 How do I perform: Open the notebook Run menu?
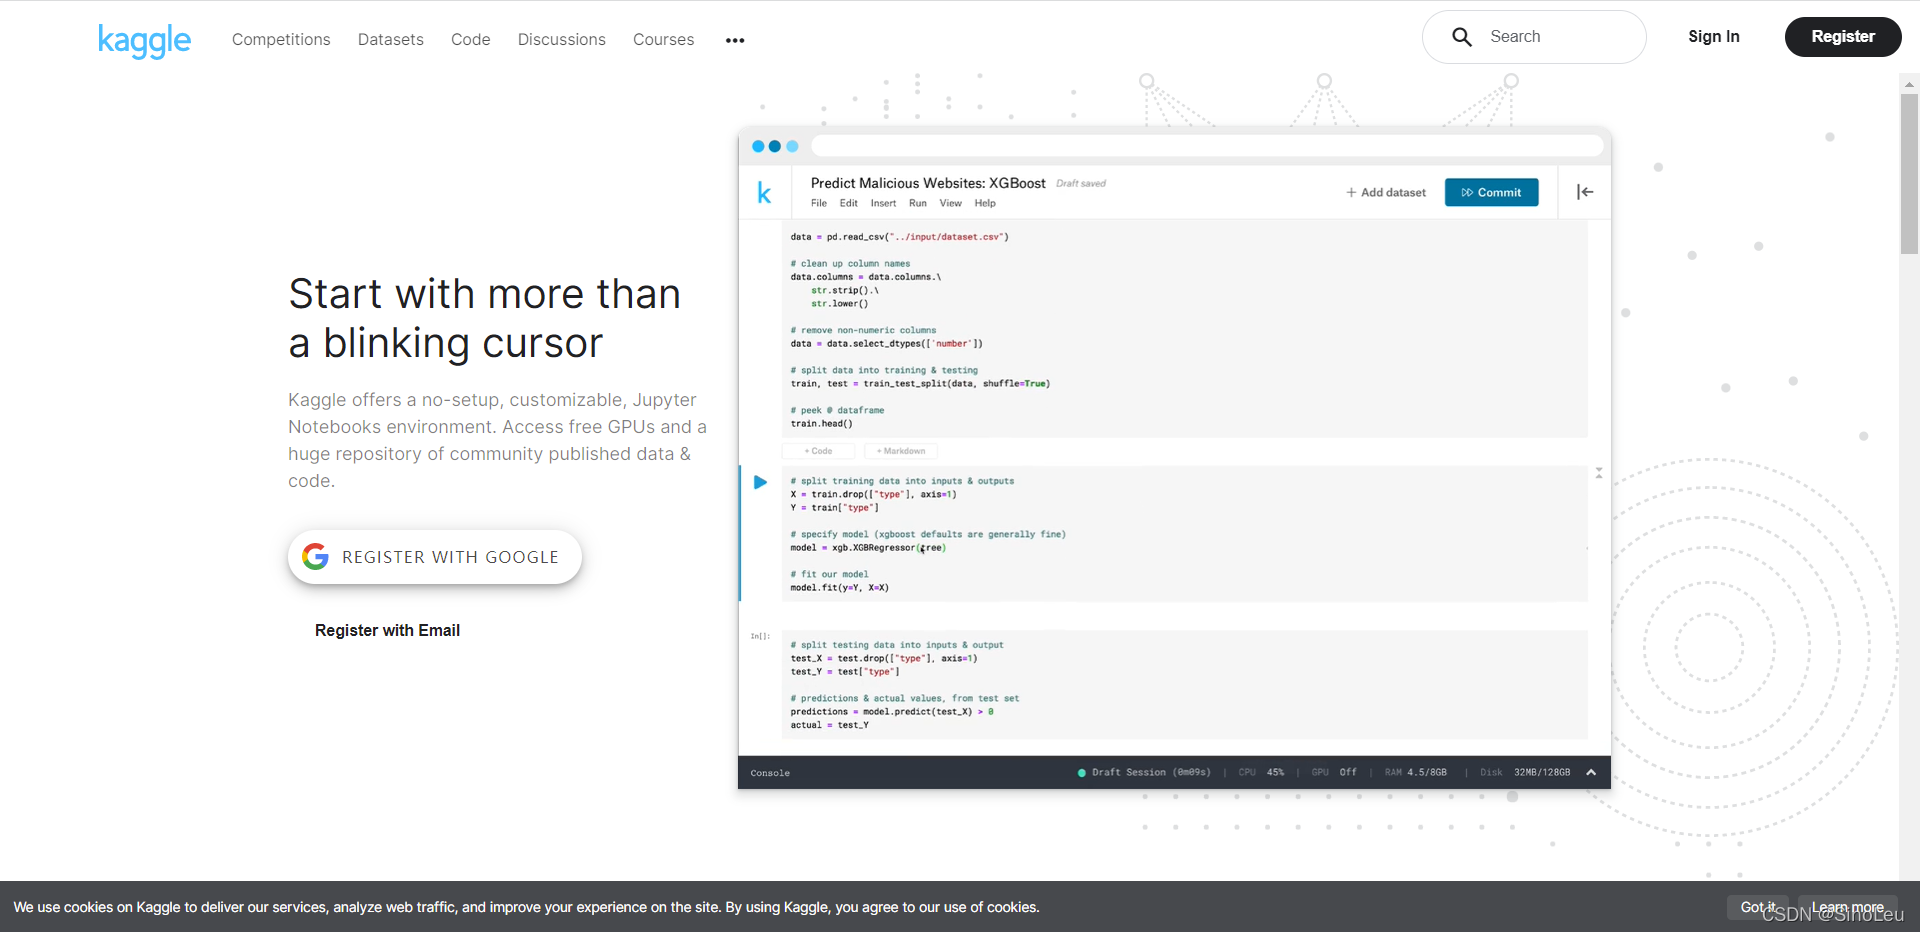click(x=918, y=203)
